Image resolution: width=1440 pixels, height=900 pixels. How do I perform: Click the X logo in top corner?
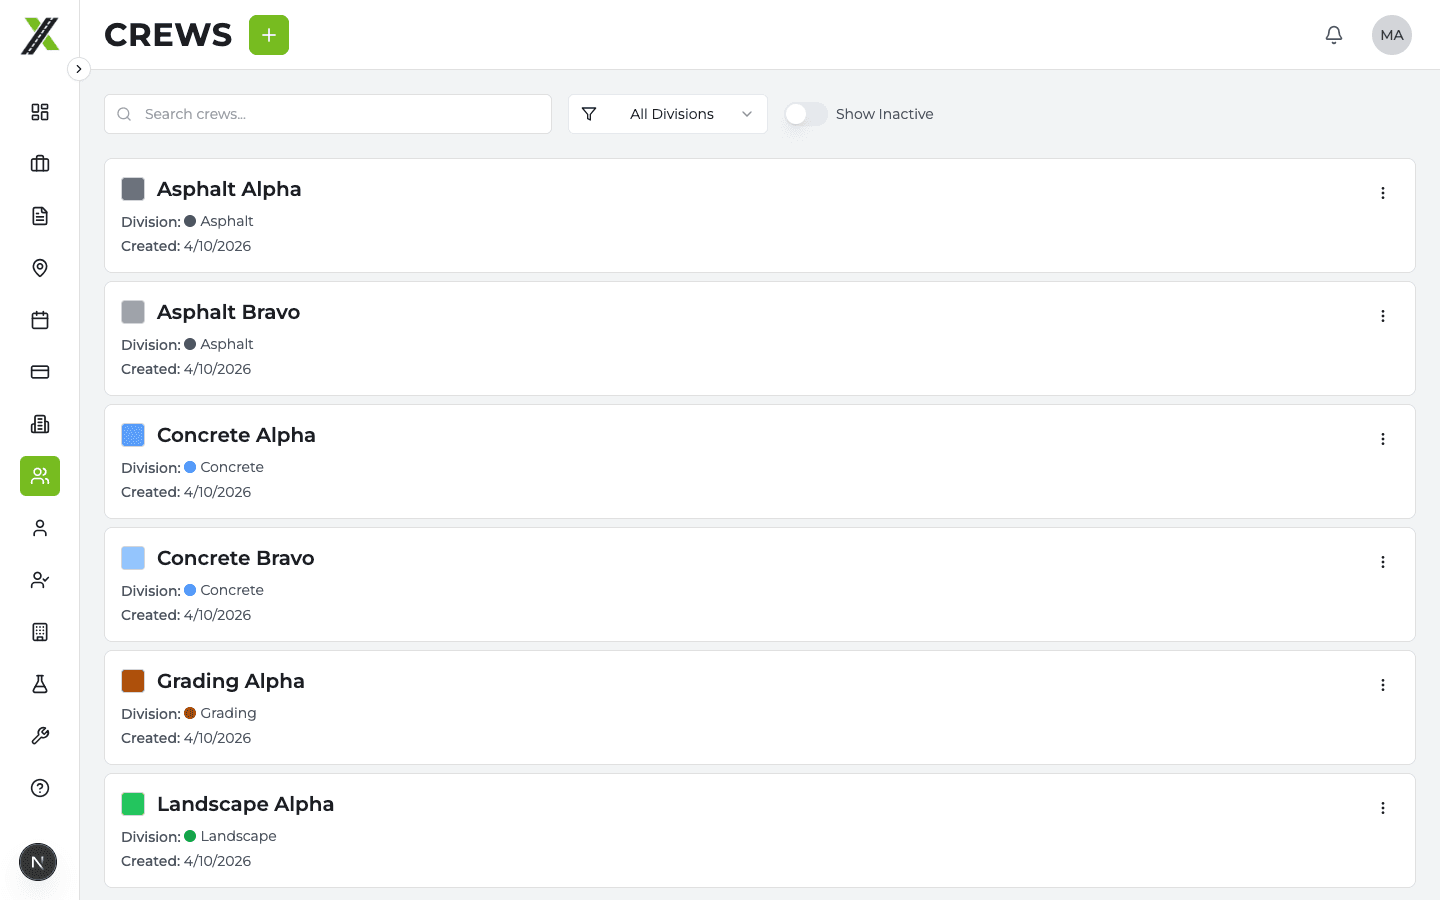coord(40,35)
